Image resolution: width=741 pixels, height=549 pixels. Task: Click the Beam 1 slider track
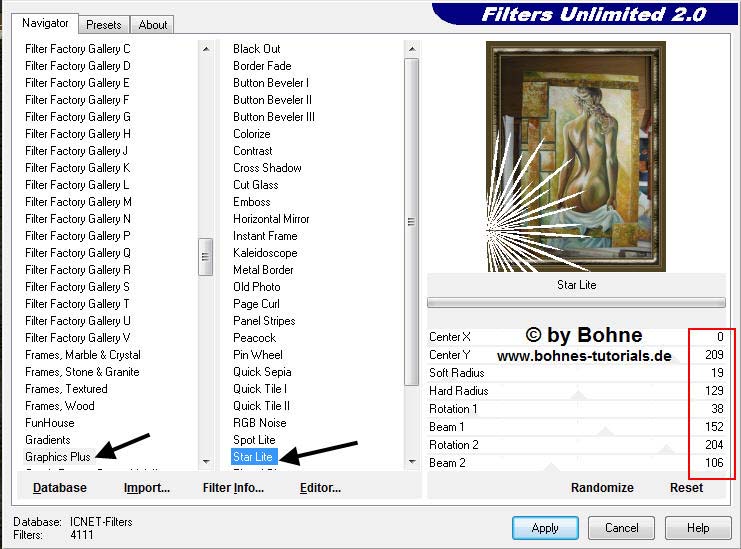click(x=580, y=427)
